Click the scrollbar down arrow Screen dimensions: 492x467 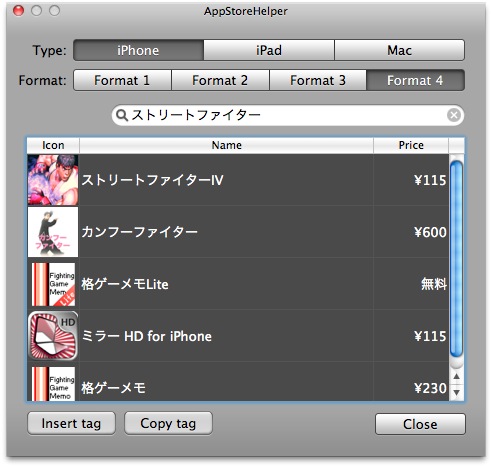pyautogui.click(x=456, y=392)
